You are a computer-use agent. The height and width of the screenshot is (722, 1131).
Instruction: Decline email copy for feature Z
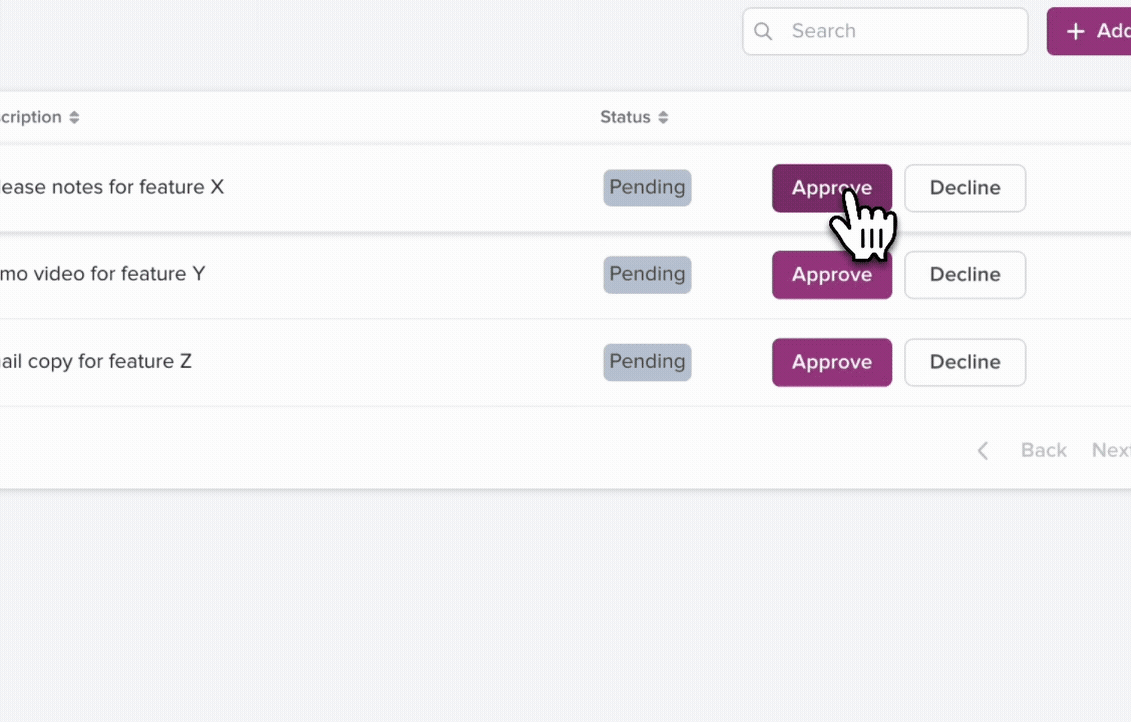tap(965, 362)
